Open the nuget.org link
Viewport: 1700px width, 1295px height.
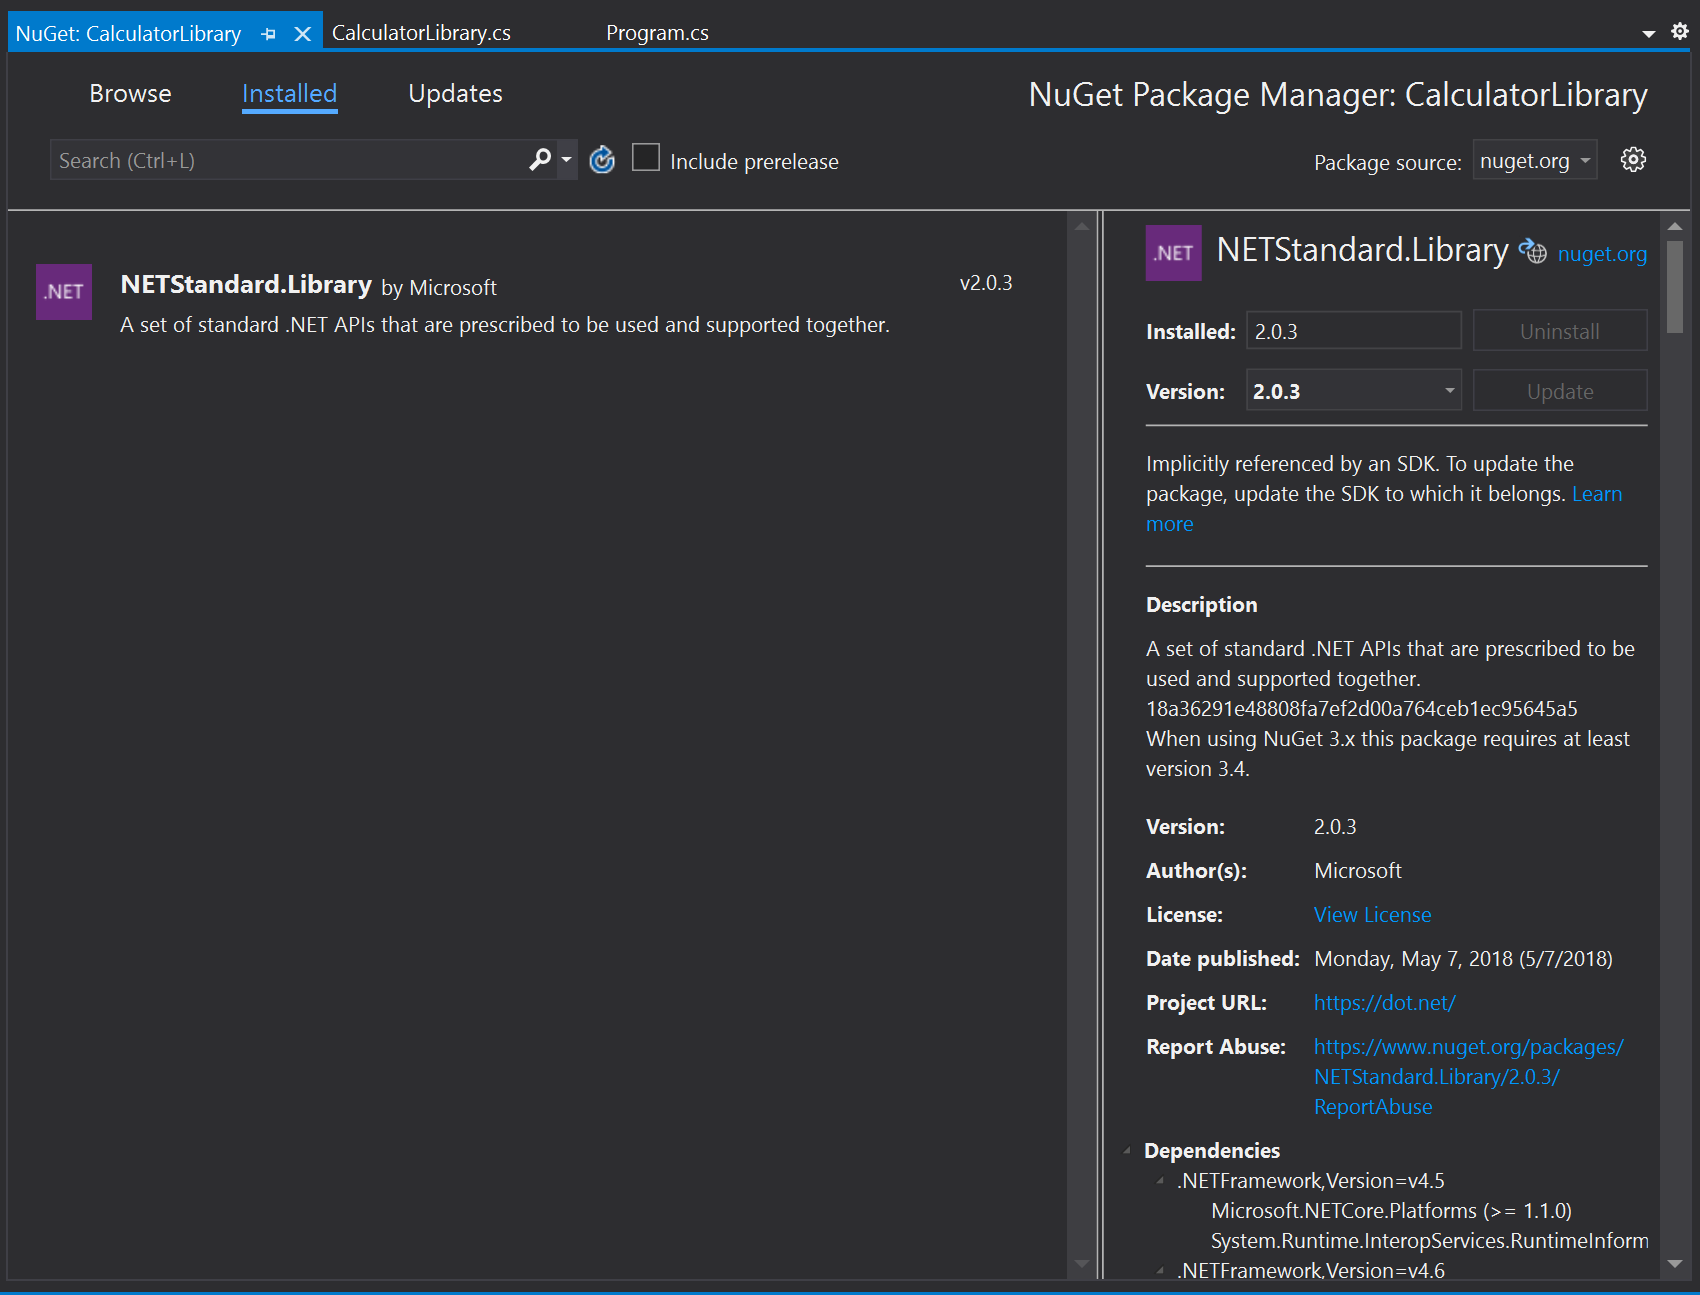point(1602,254)
